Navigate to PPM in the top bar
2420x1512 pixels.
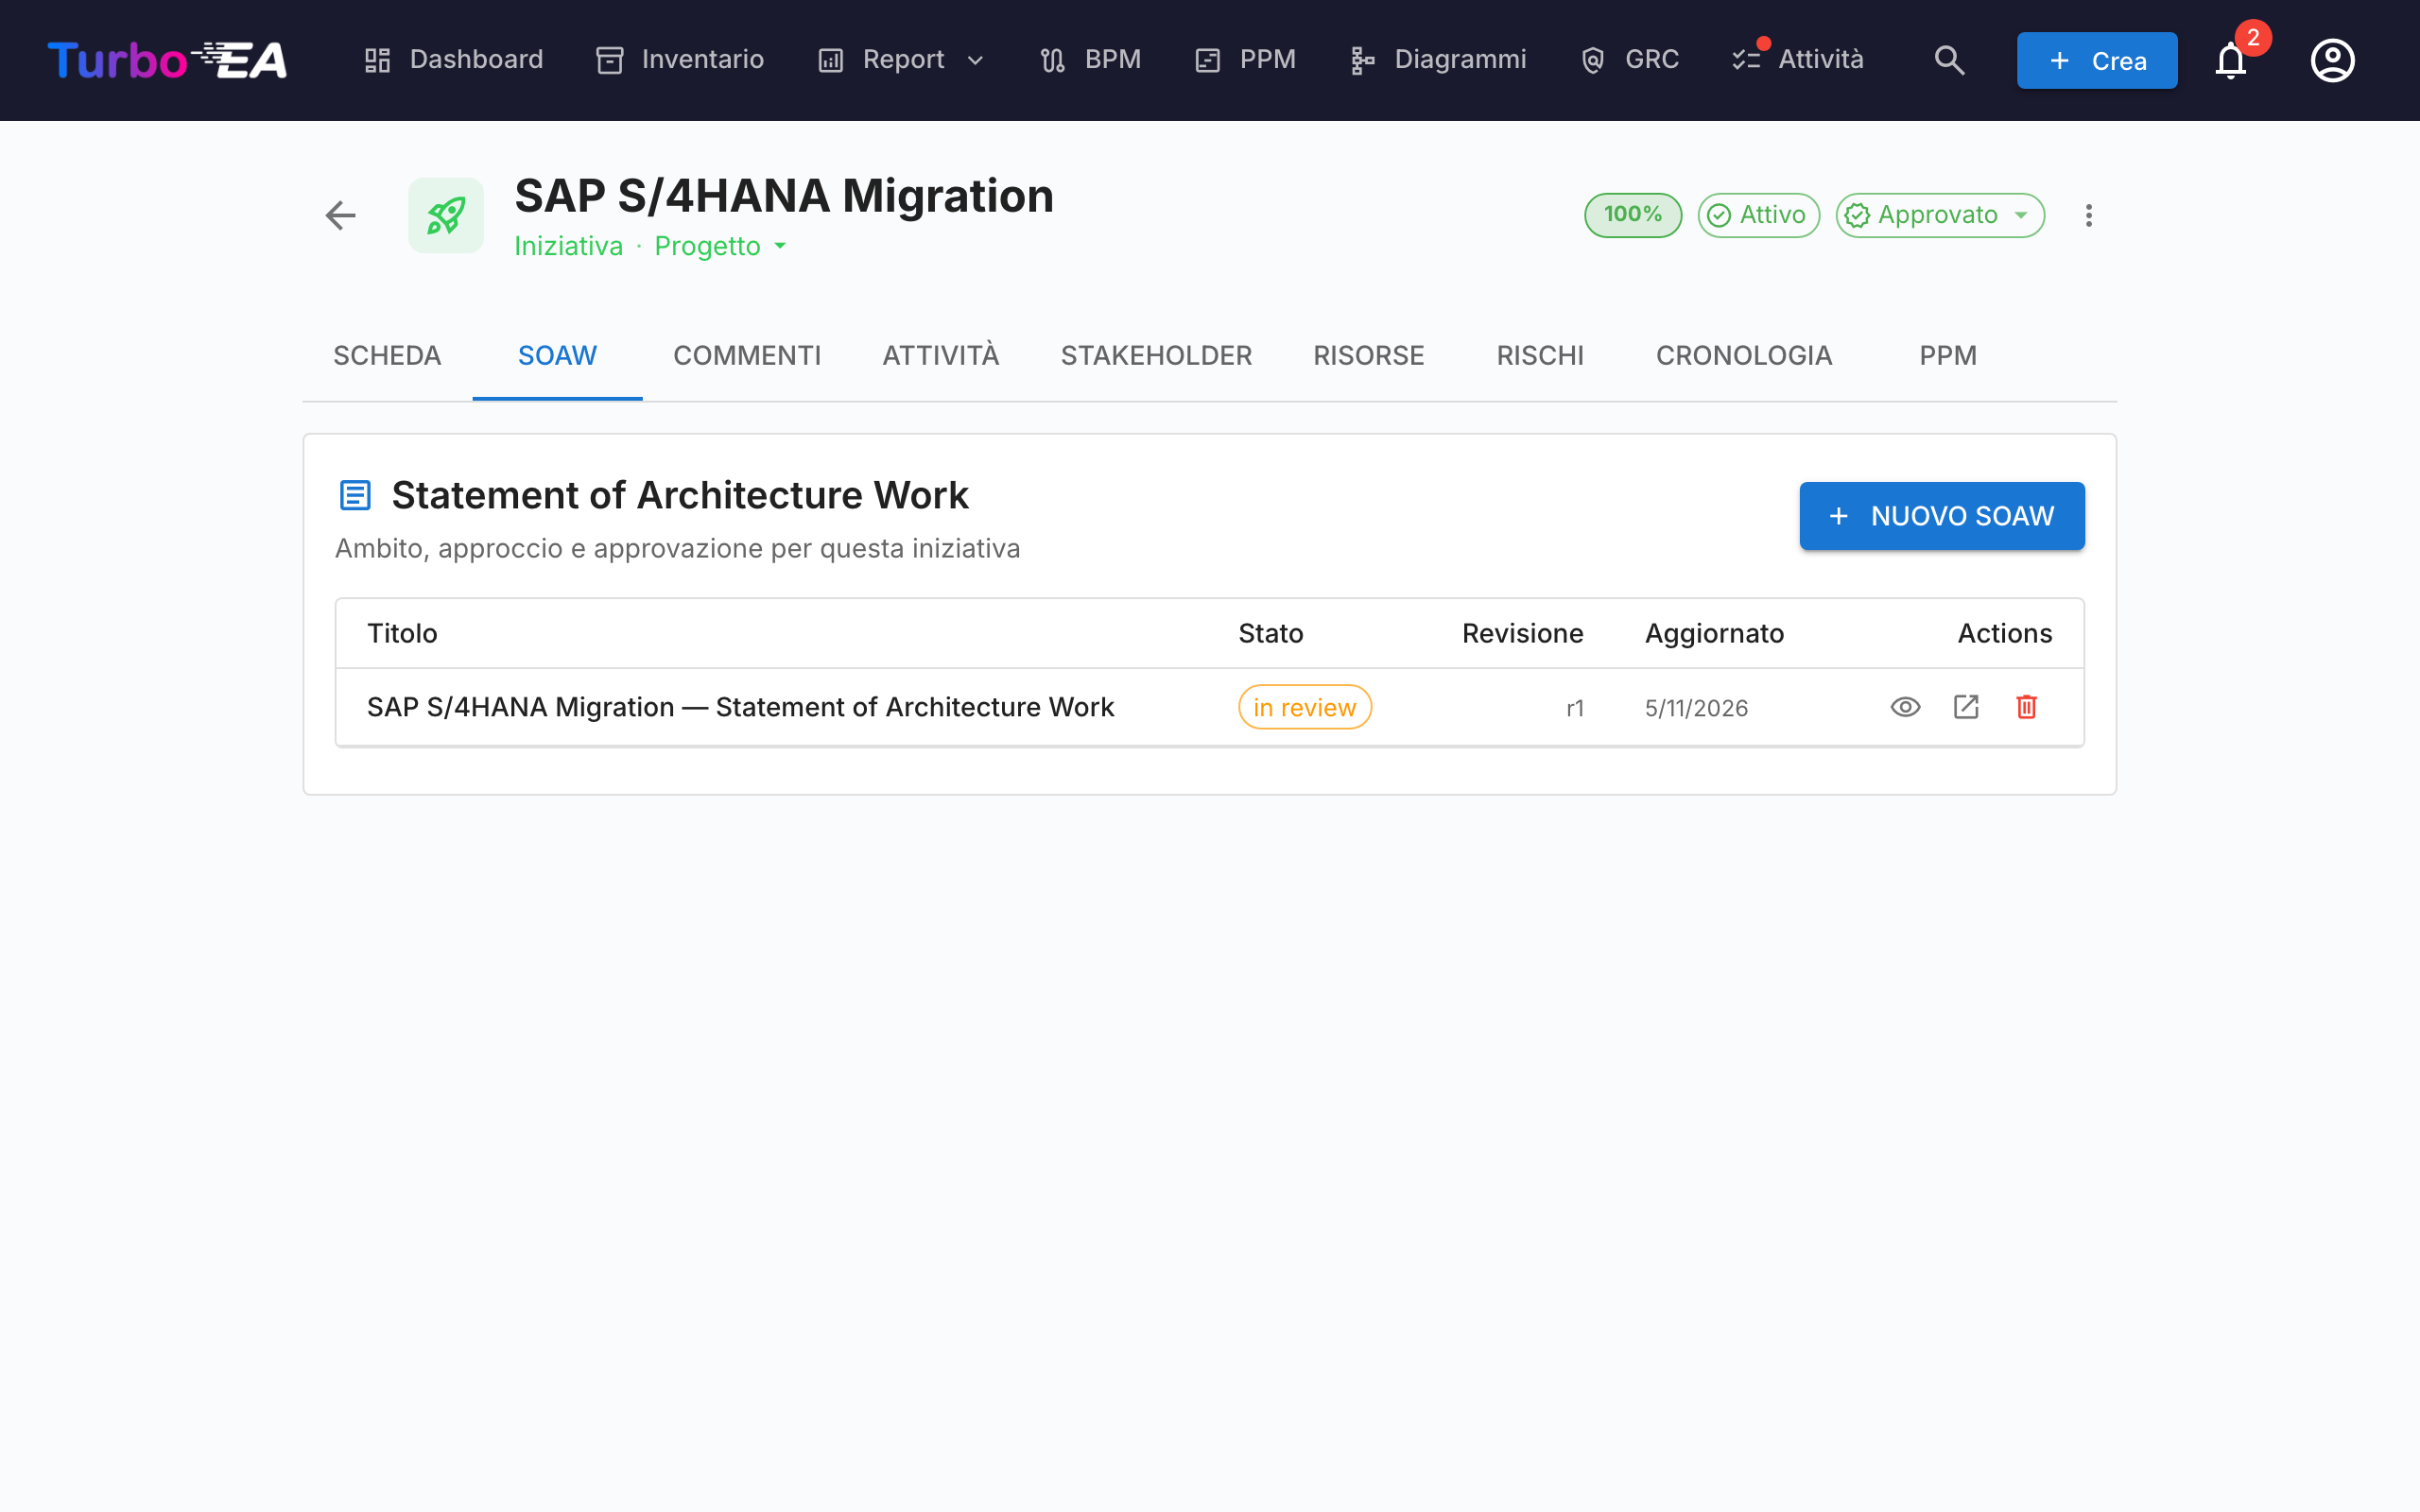click(1245, 60)
